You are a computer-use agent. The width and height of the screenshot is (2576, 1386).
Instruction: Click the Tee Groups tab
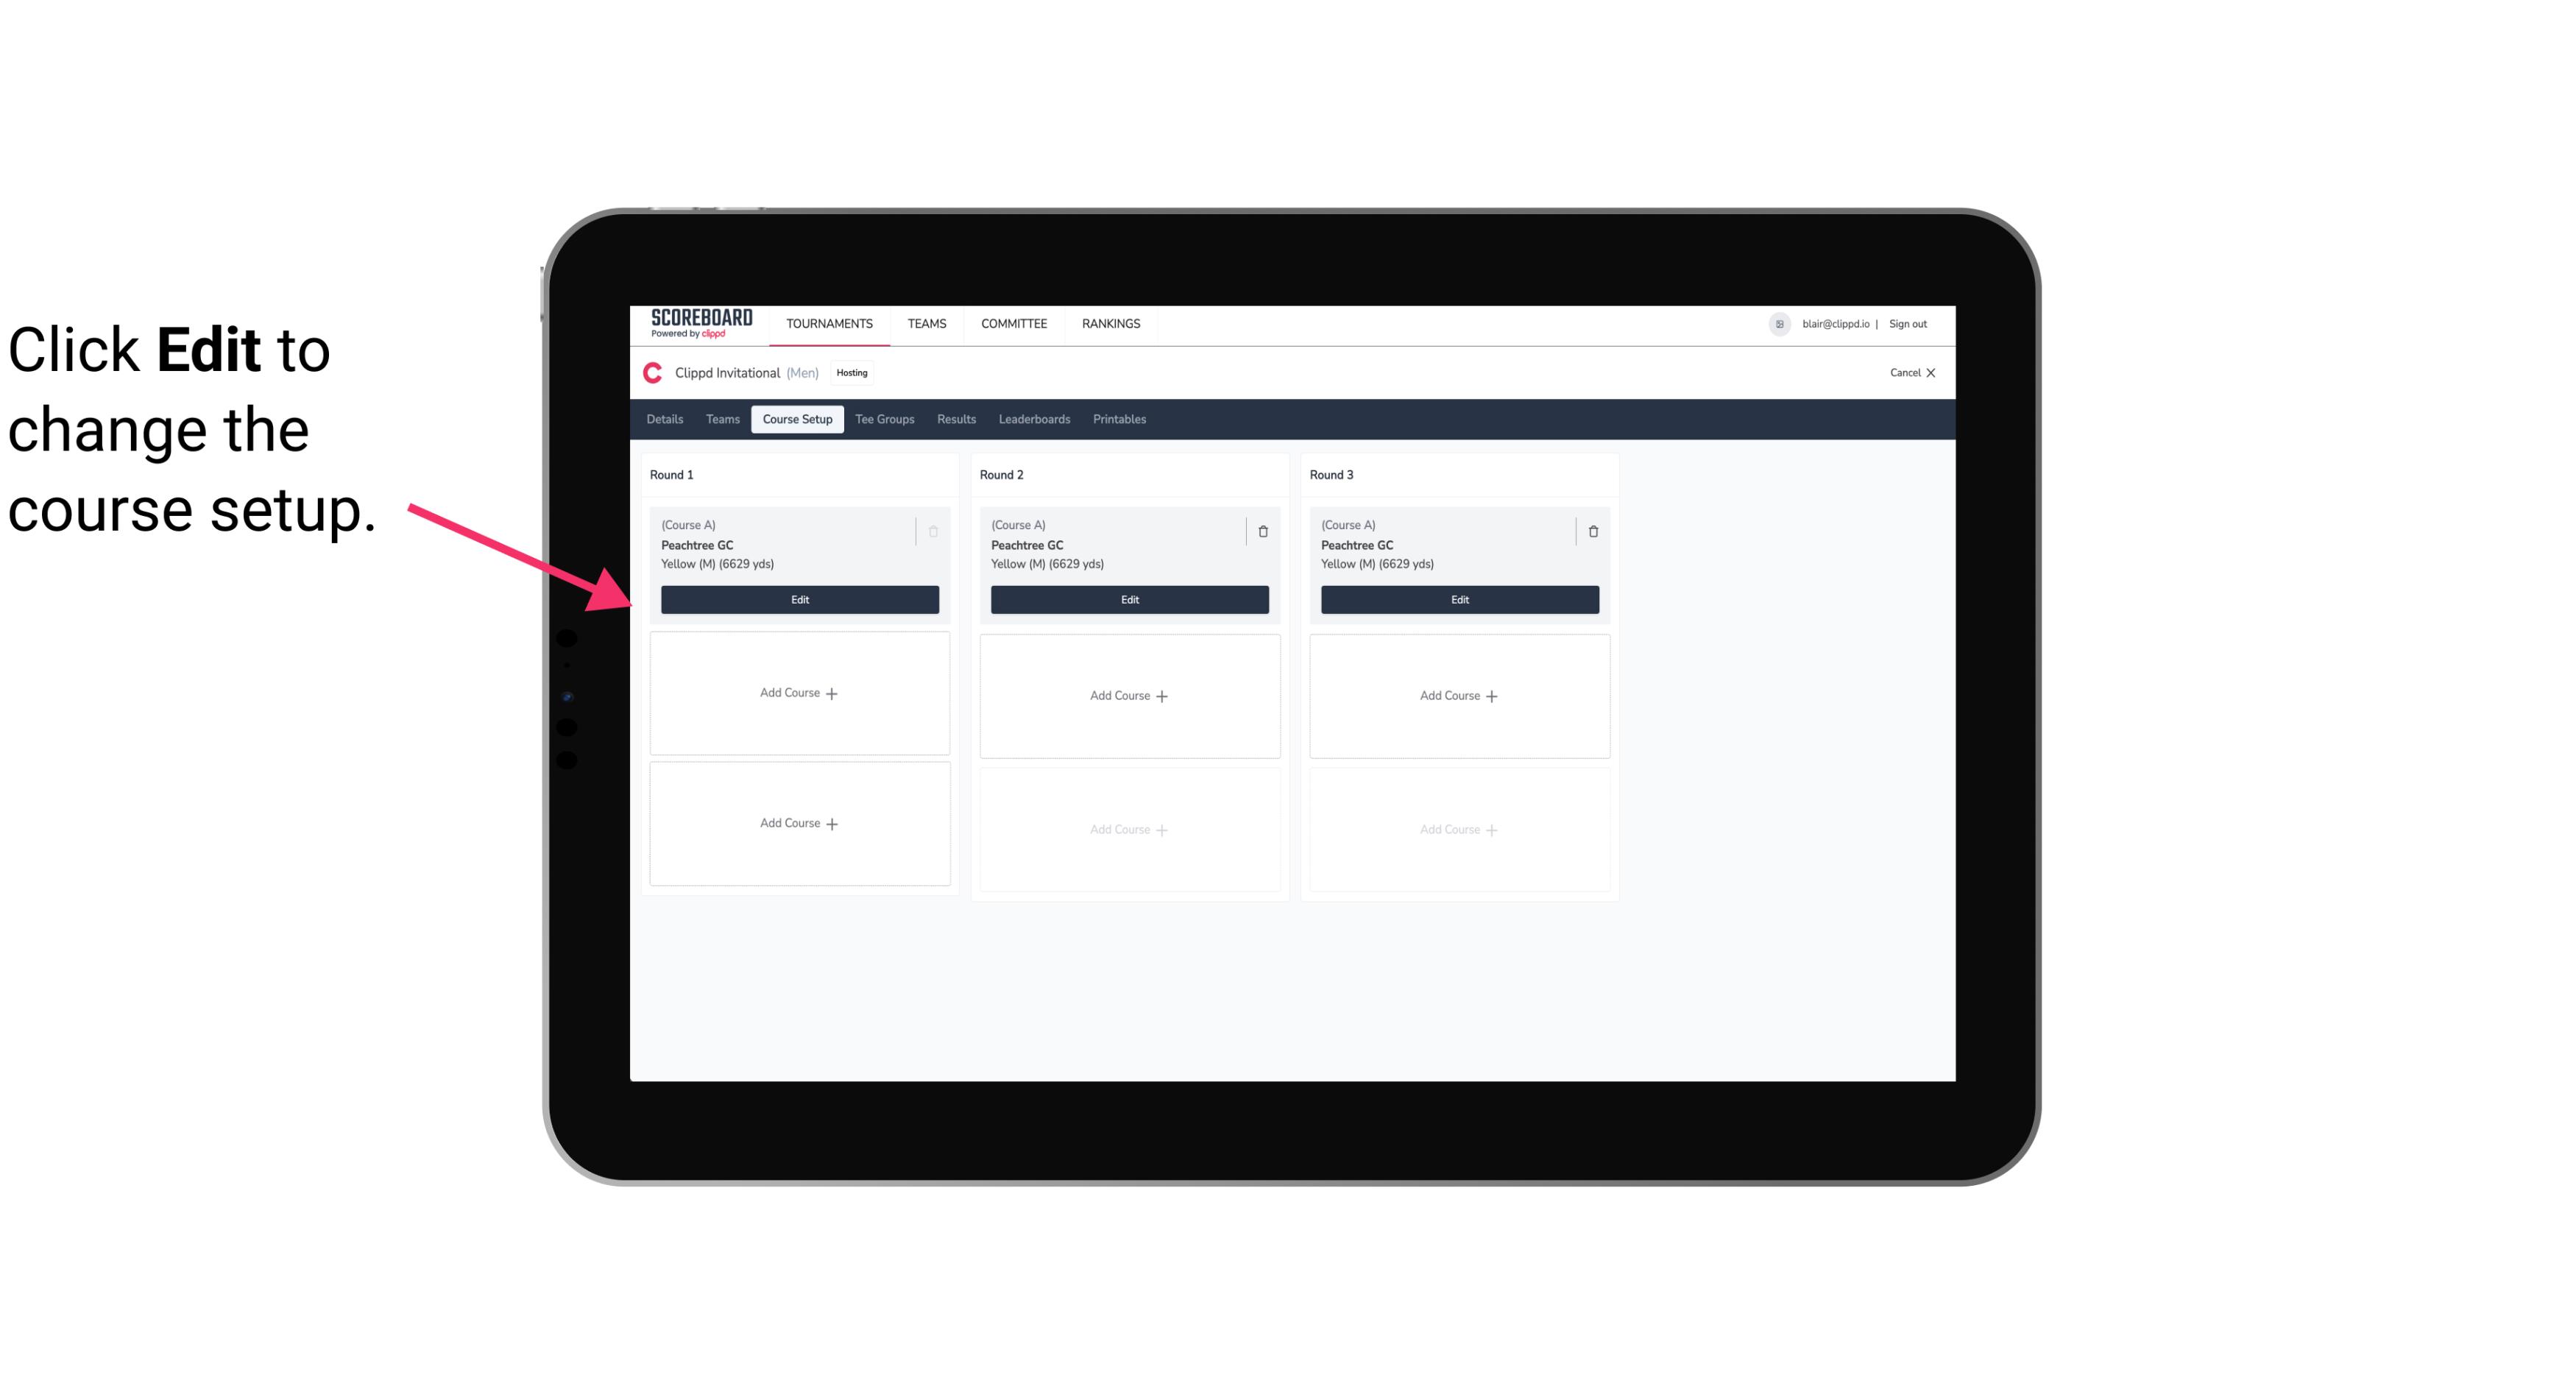(884, 418)
